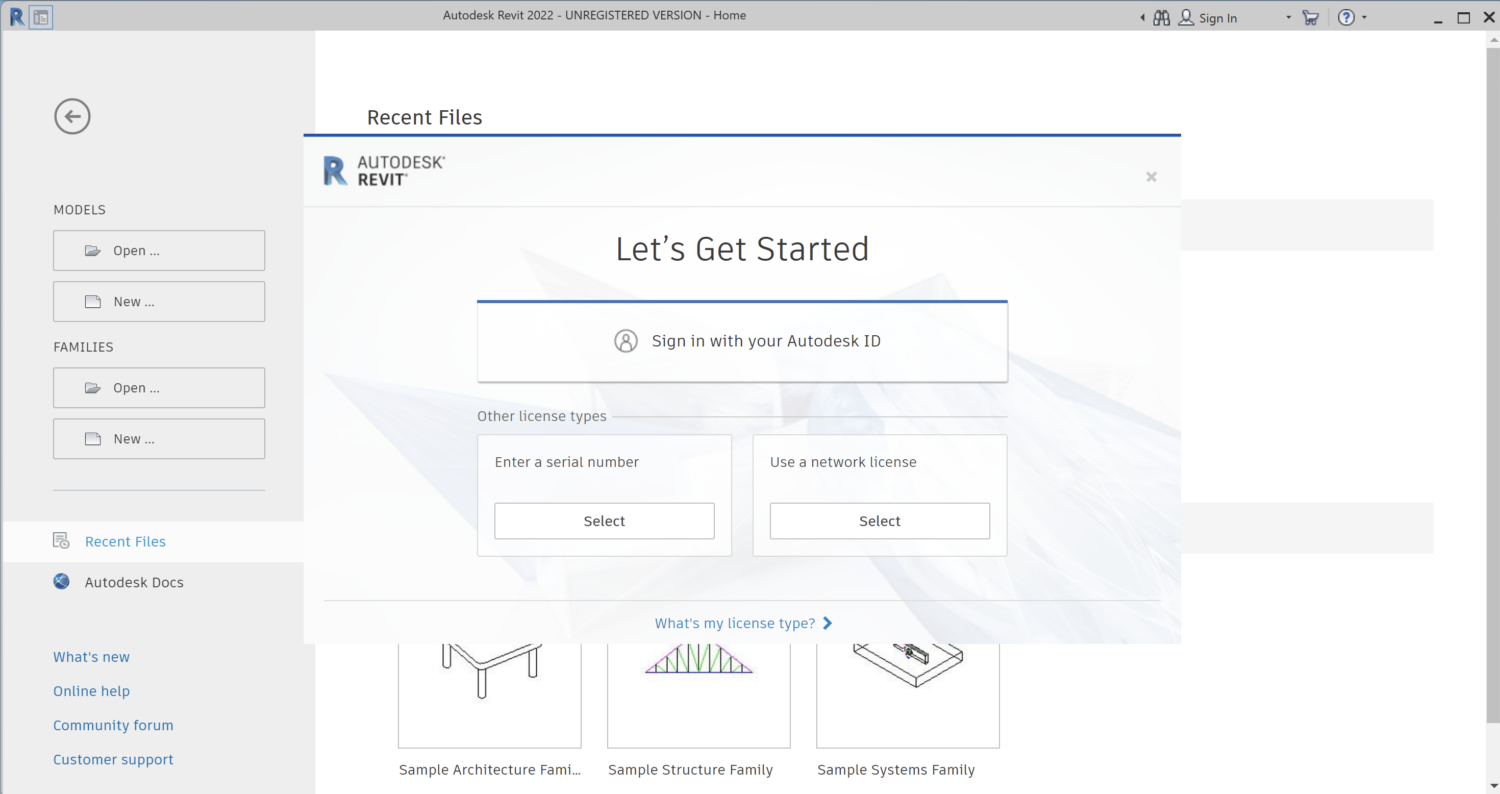Create a new family under Families
The width and height of the screenshot is (1500, 794).
(159, 439)
